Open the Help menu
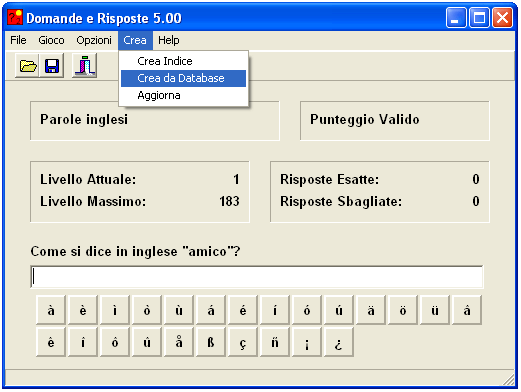The width and height of the screenshot is (521, 392). [169, 40]
